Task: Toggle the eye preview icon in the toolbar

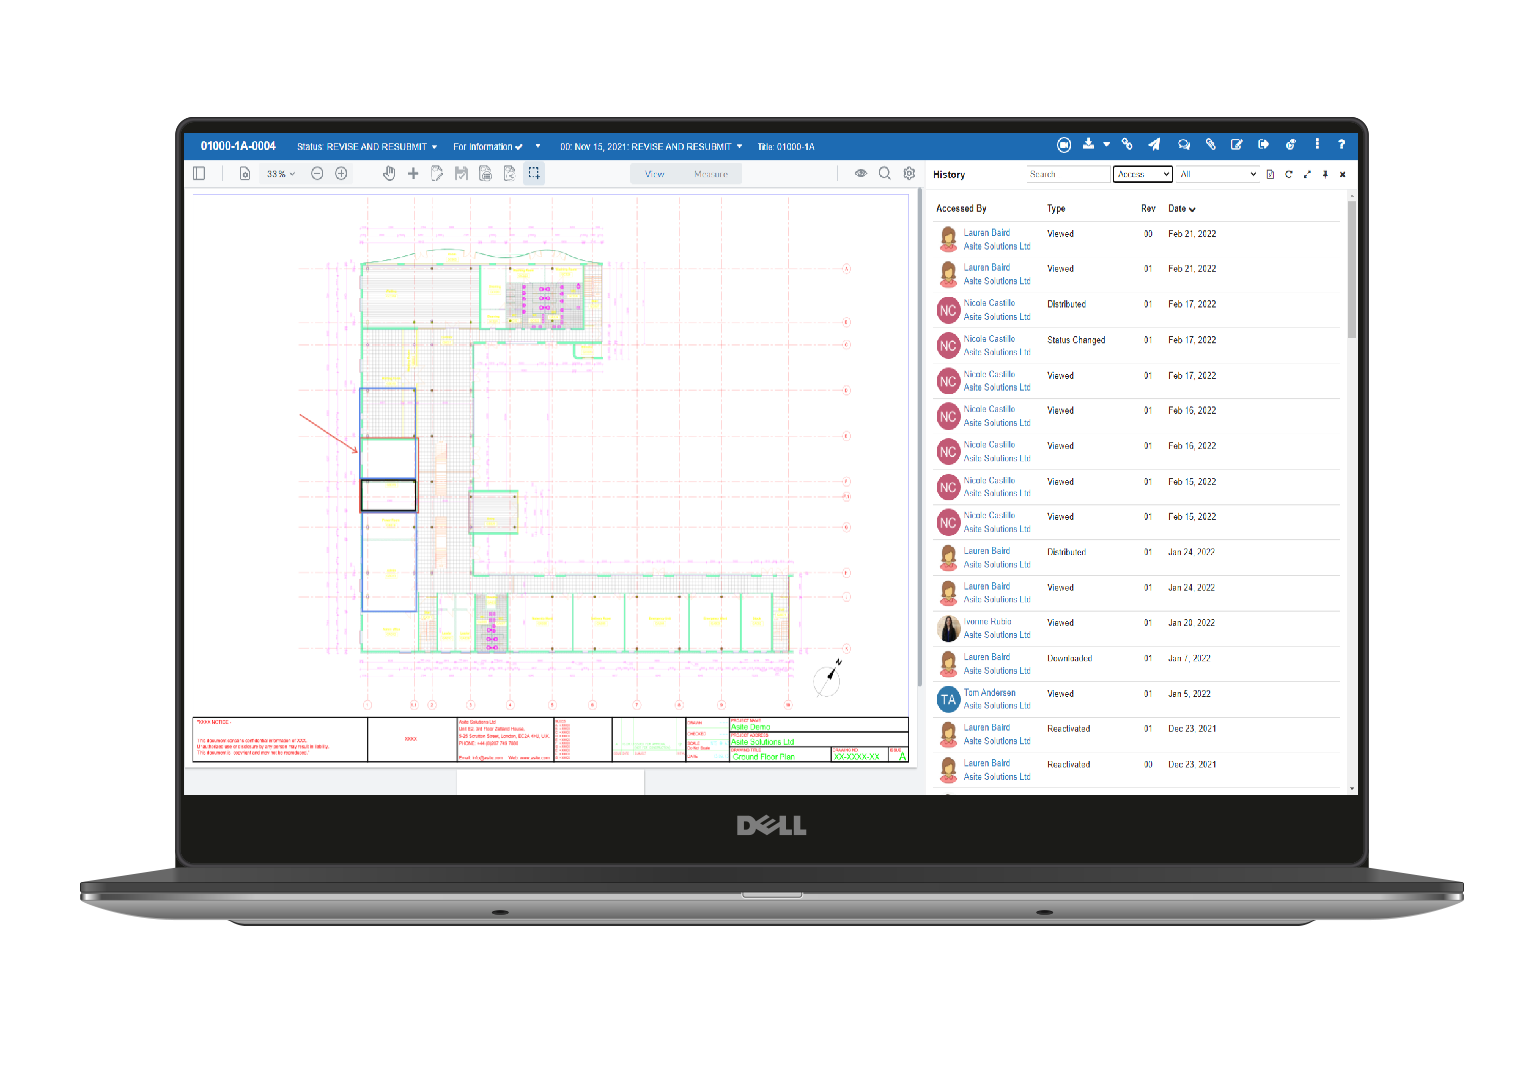Action: [861, 173]
